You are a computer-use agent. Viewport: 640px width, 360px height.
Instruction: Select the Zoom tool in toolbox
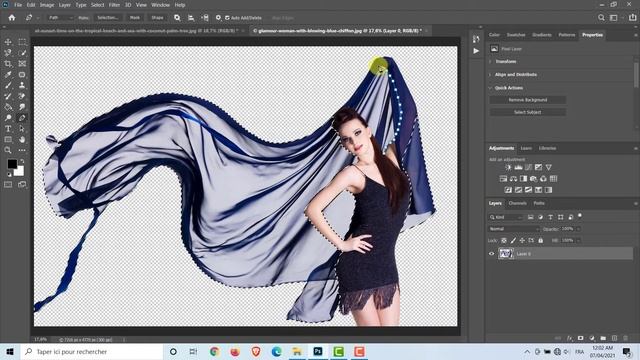click(8, 150)
